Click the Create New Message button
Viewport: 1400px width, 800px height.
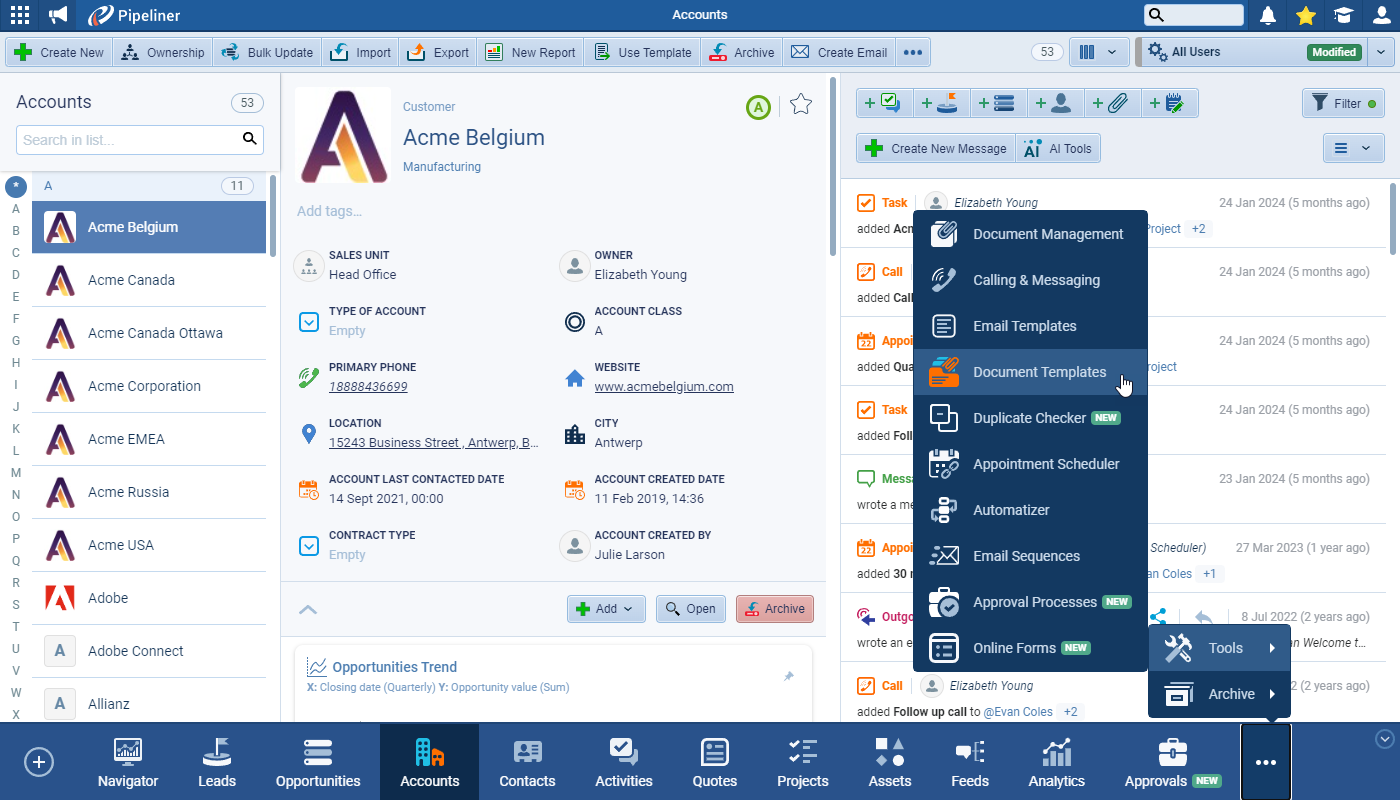(936, 149)
